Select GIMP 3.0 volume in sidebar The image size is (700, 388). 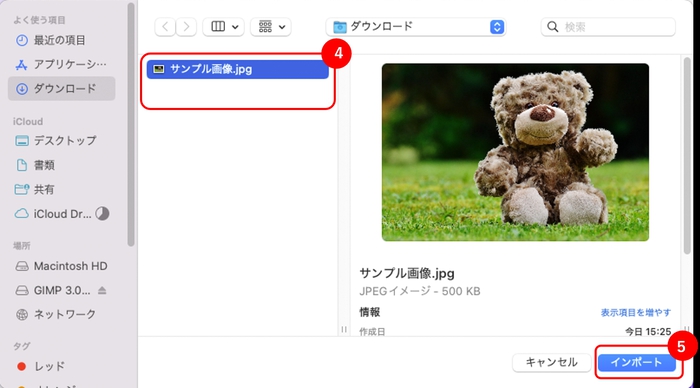pyautogui.click(x=53, y=291)
